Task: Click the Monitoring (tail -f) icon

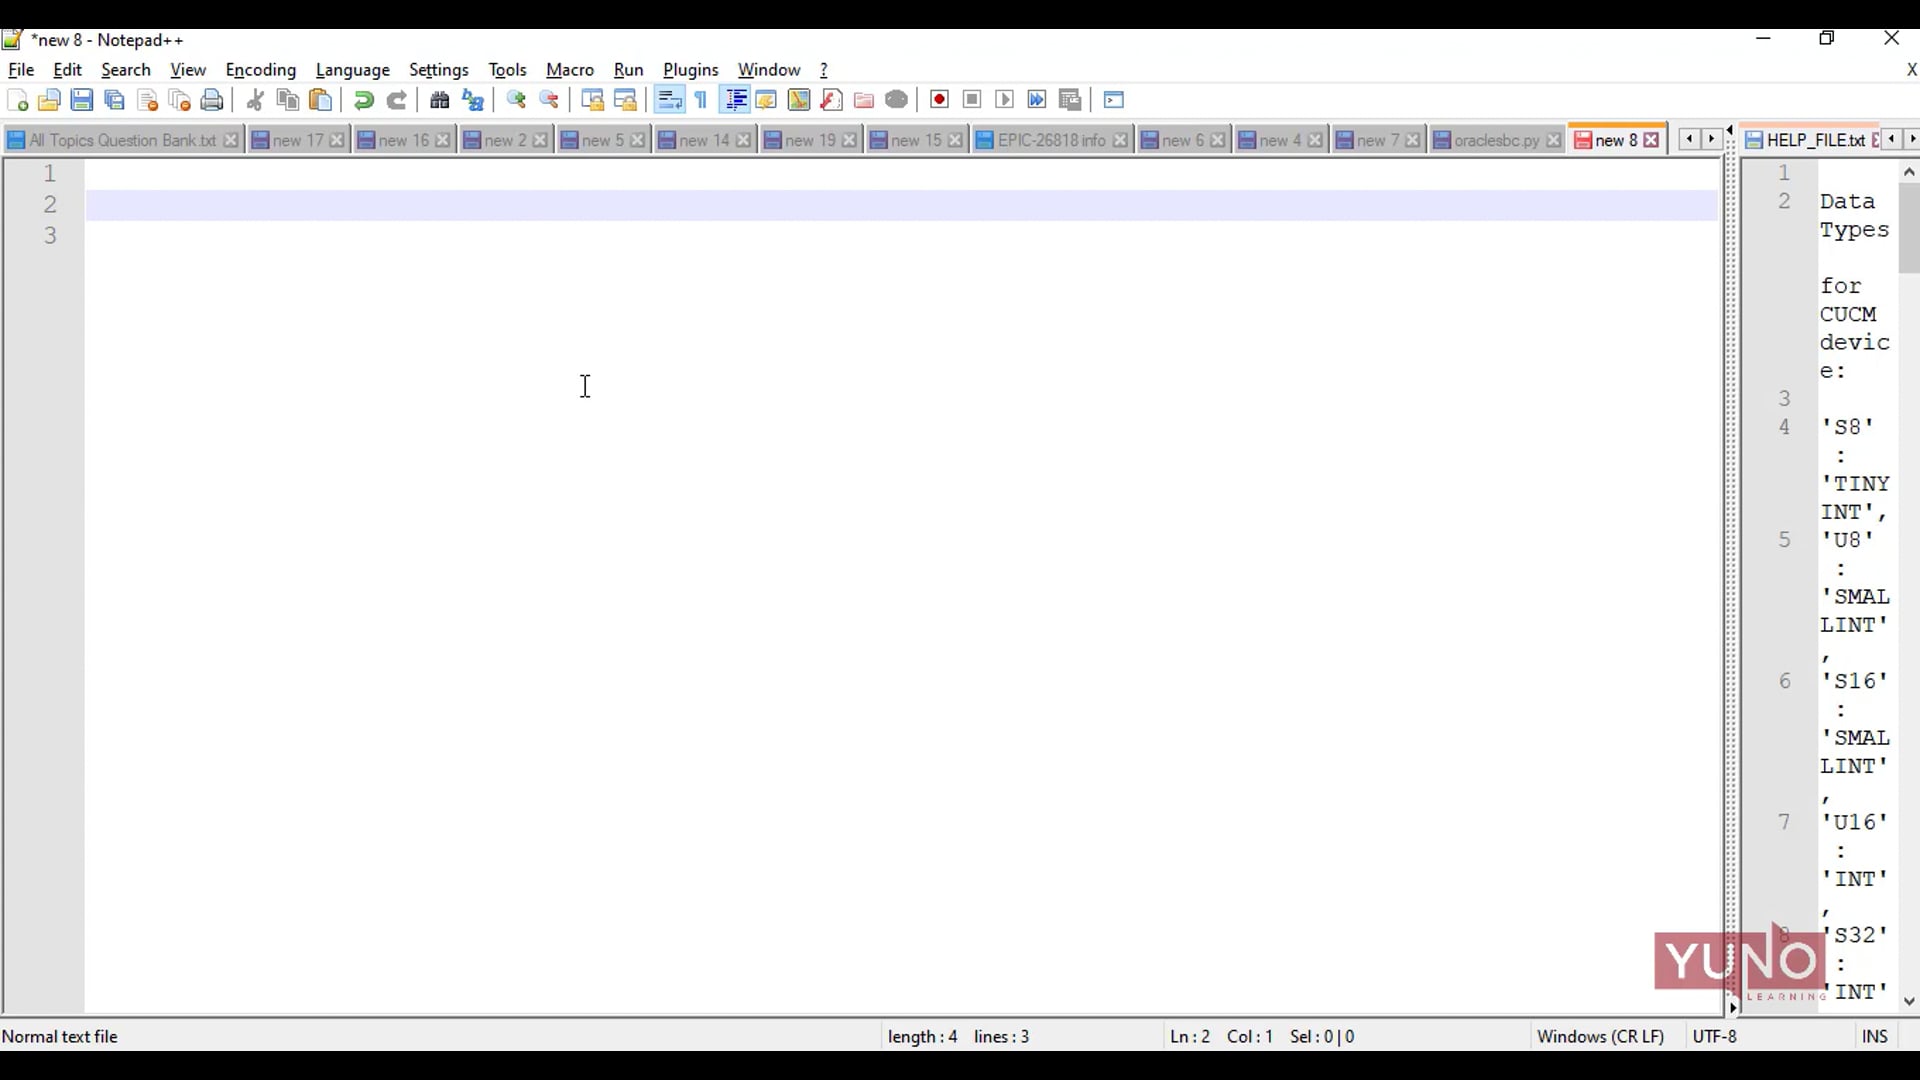Action: (x=897, y=100)
